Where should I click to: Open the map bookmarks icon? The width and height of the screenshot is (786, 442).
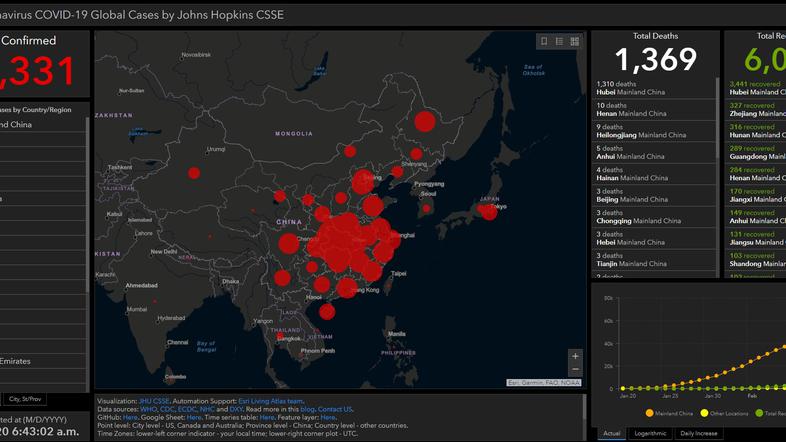tap(544, 41)
